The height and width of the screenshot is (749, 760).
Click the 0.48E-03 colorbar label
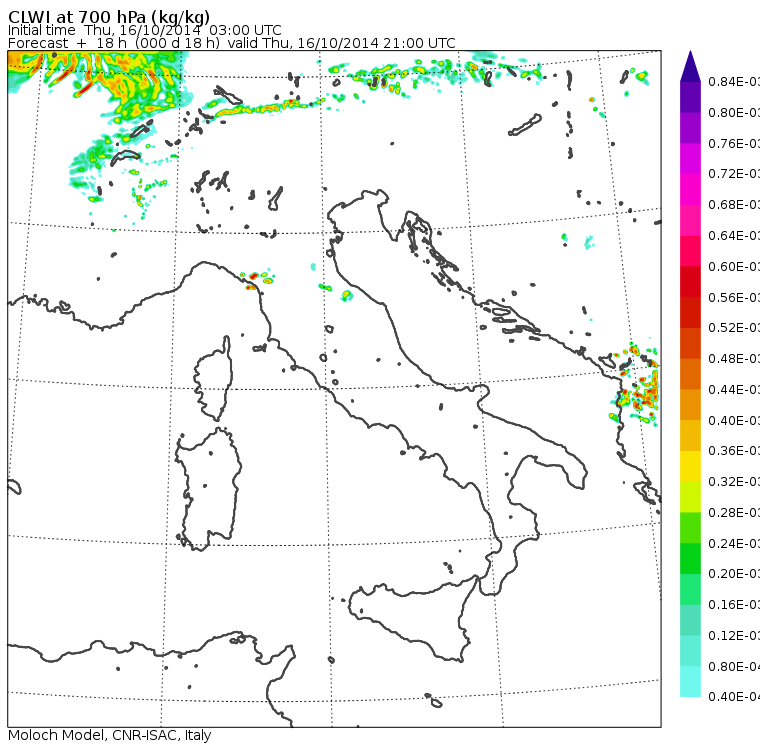[x=734, y=359]
